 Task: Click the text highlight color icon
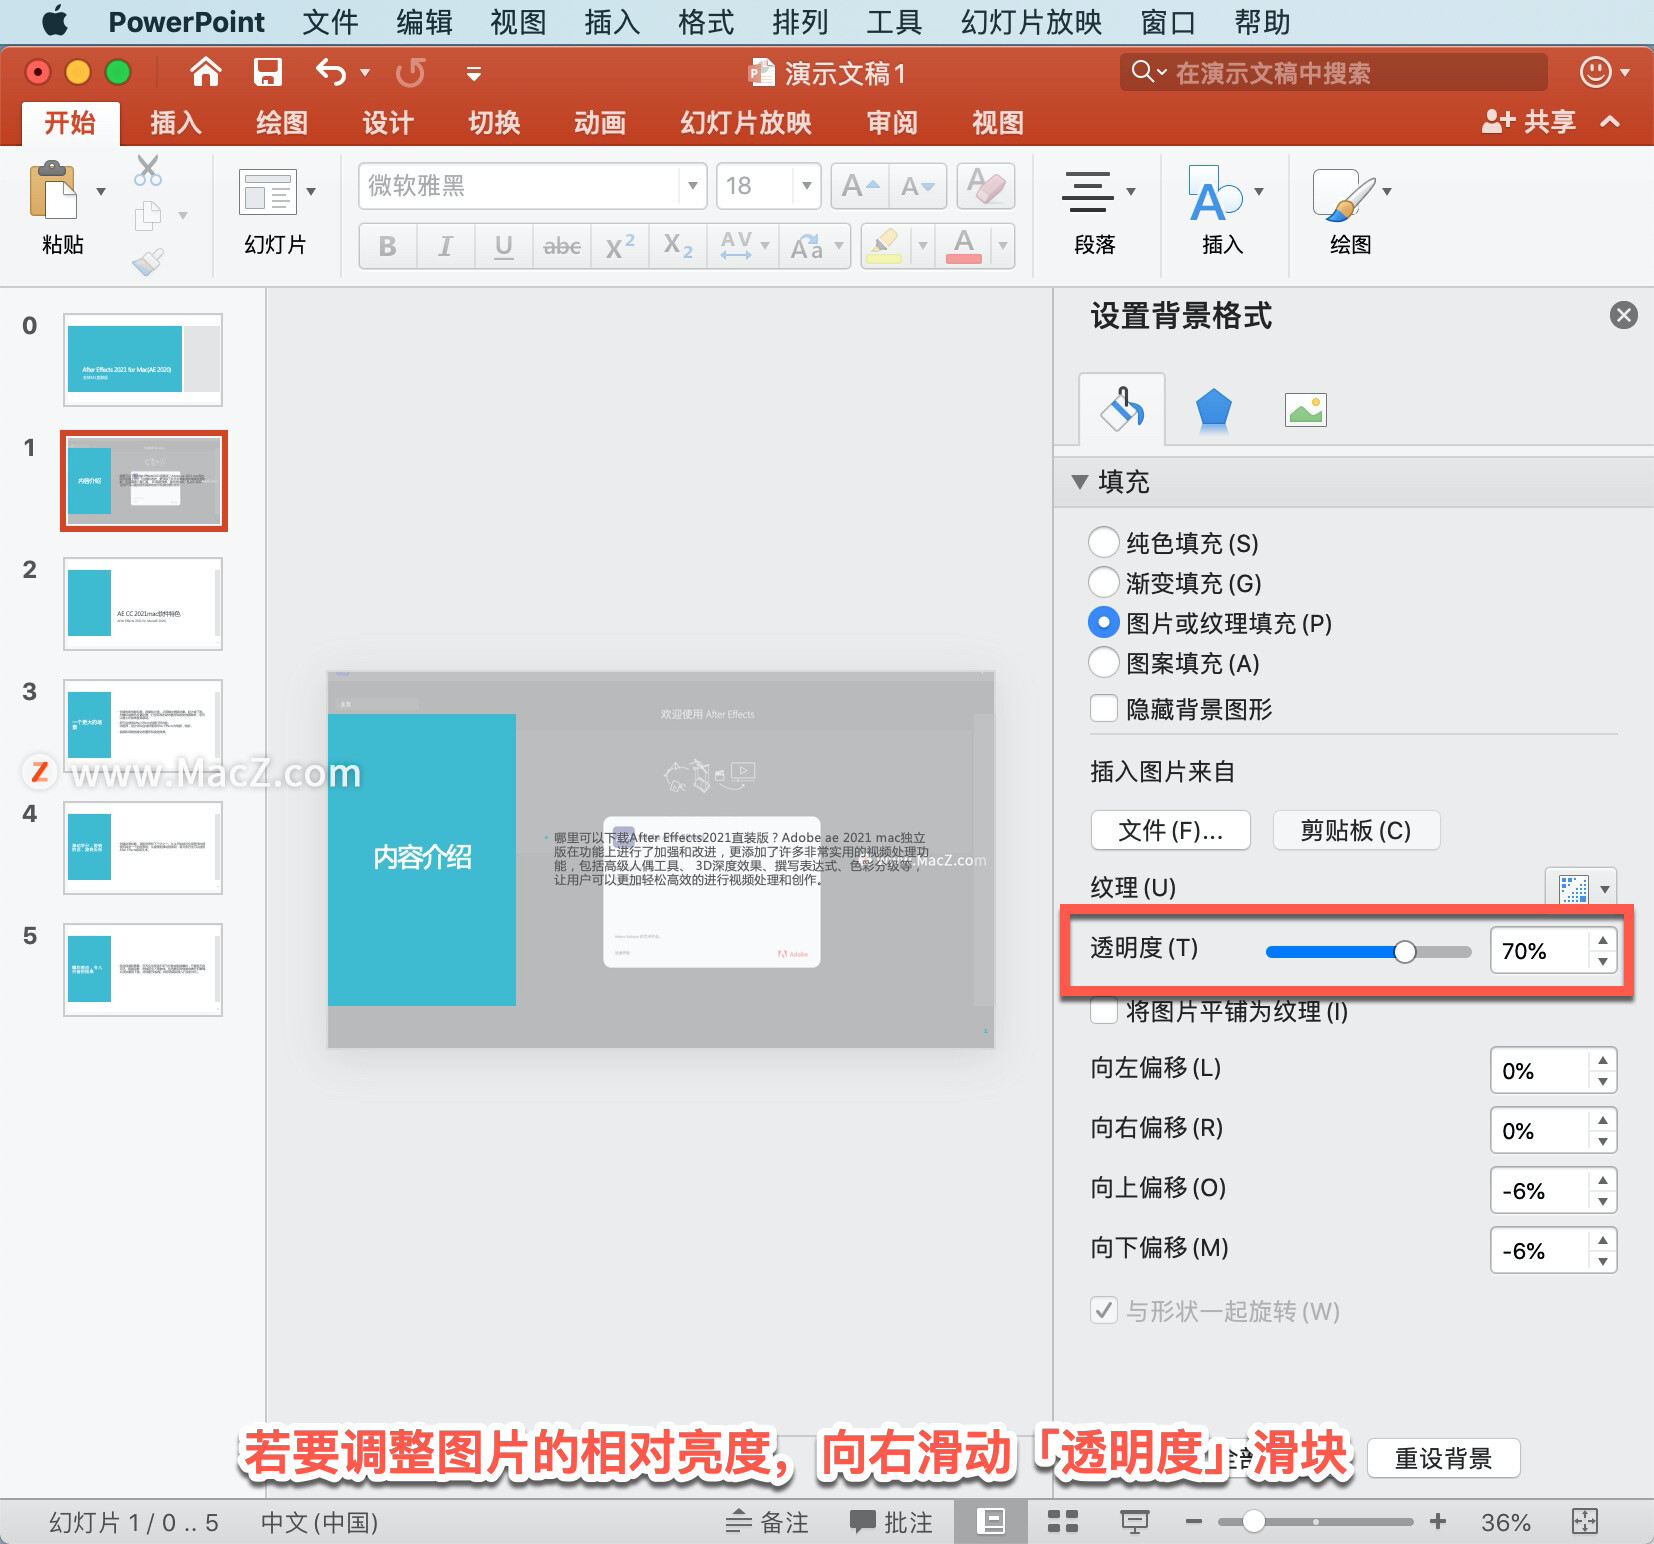click(883, 246)
